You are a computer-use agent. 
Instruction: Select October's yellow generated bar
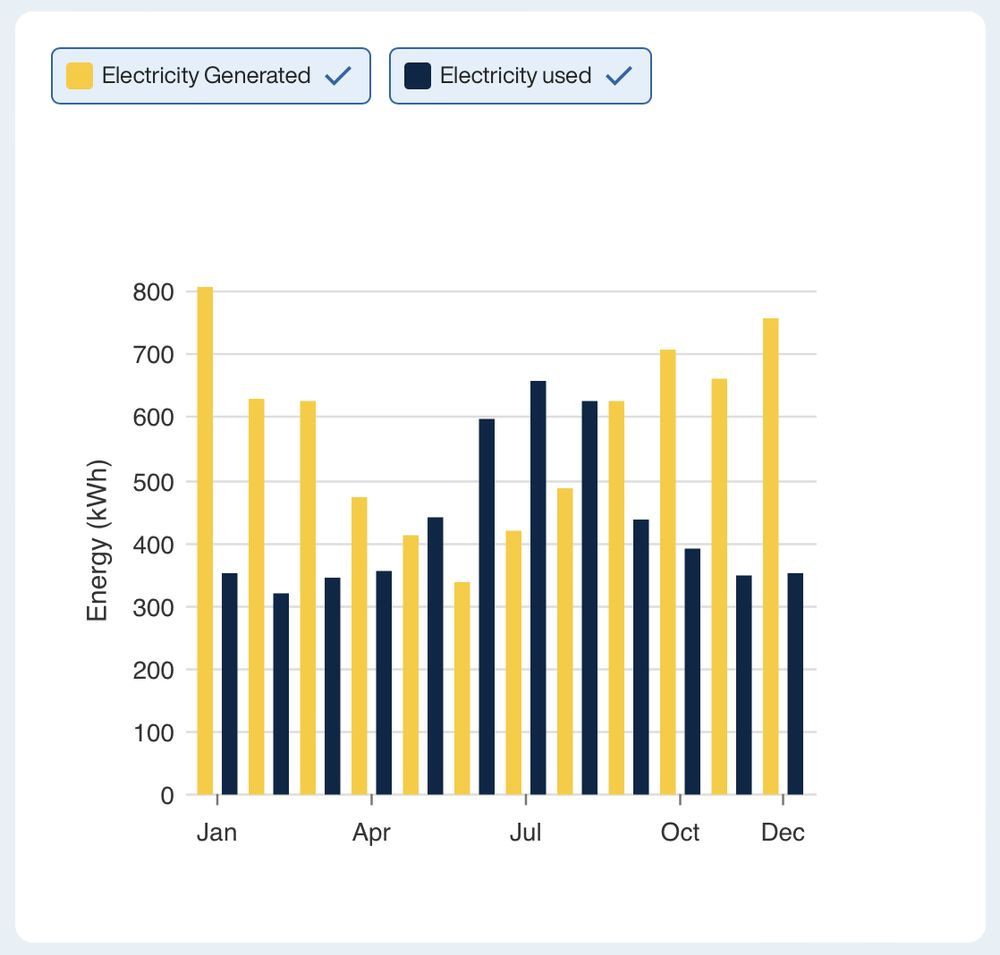click(668, 572)
